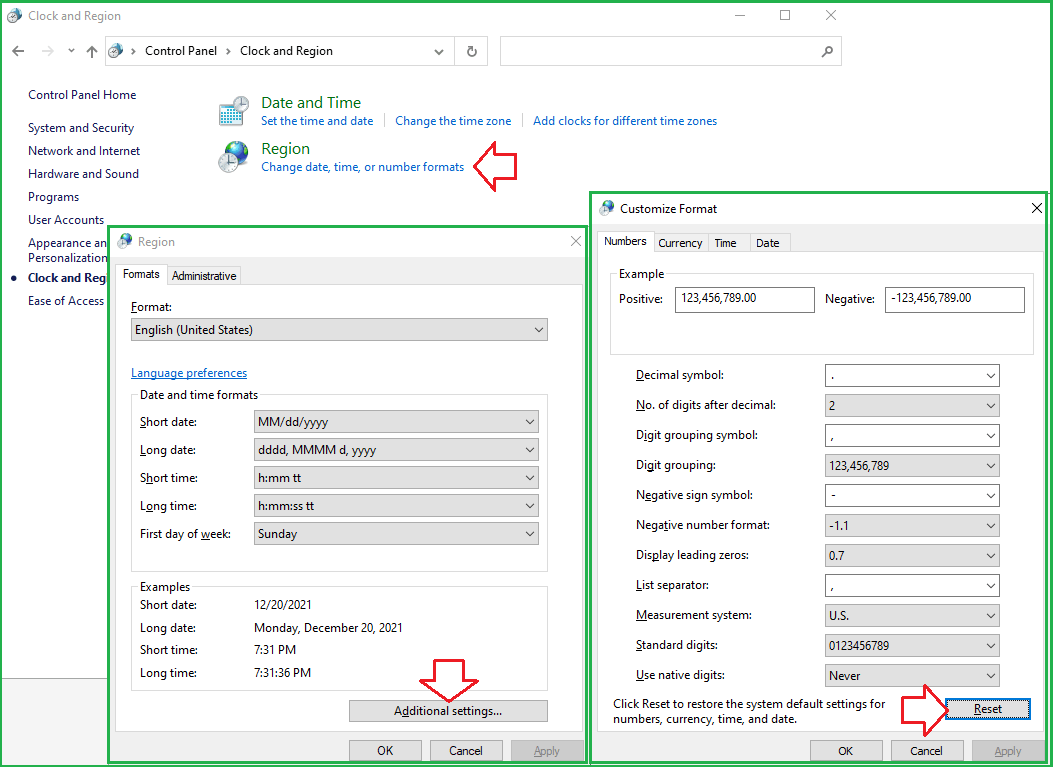The image size is (1053, 767).
Task: Refresh the Control Panel view
Action: pos(471,51)
